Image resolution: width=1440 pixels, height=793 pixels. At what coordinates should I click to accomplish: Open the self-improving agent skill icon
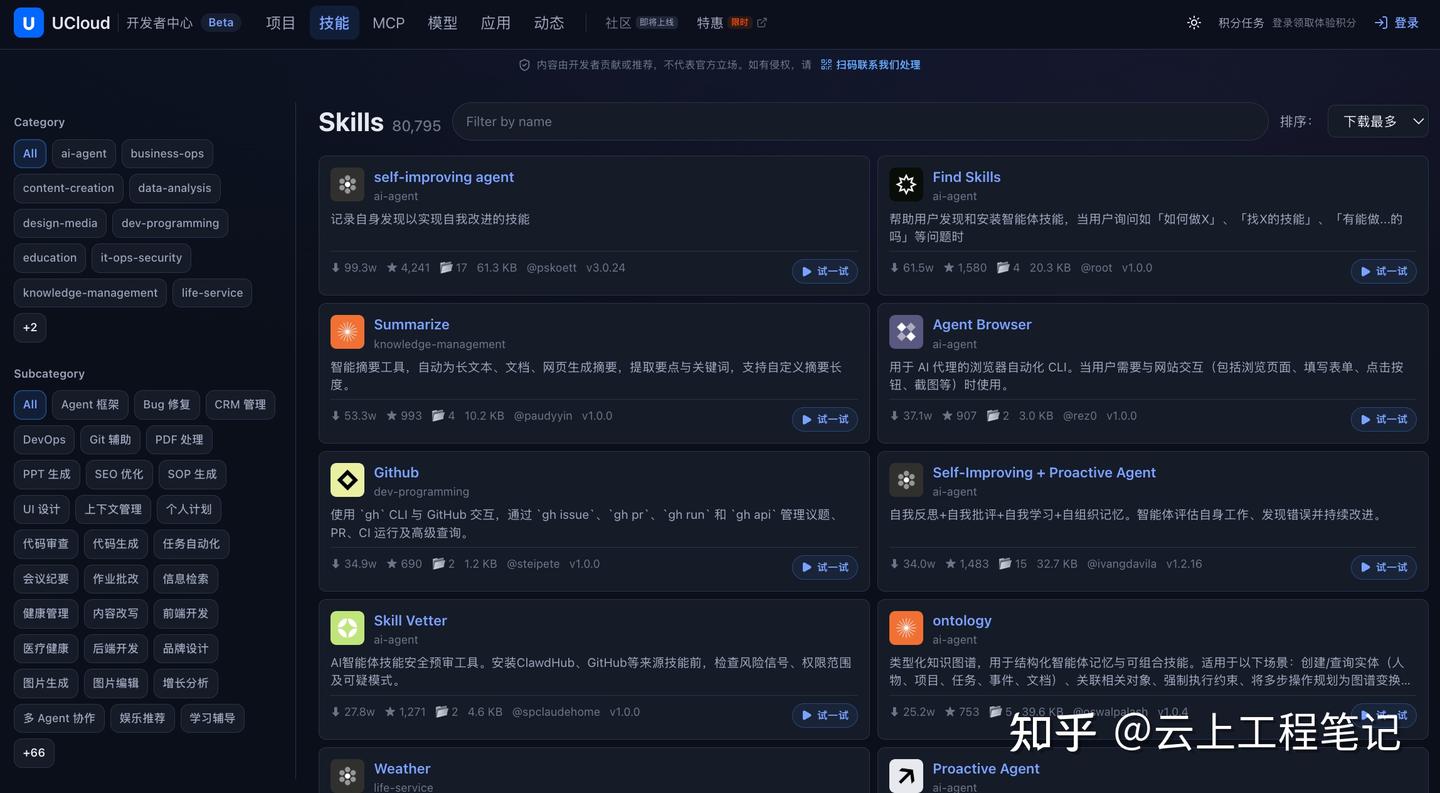[347, 184]
